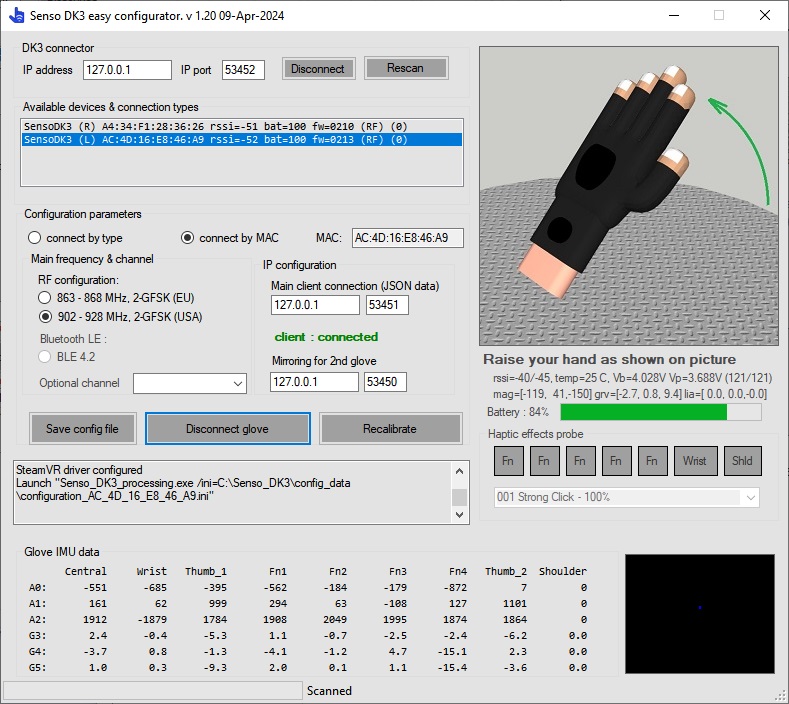Click the Recalibrate button
Image resolution: width=789 pixels, height=704 pixels.
(x=390, y=429)
